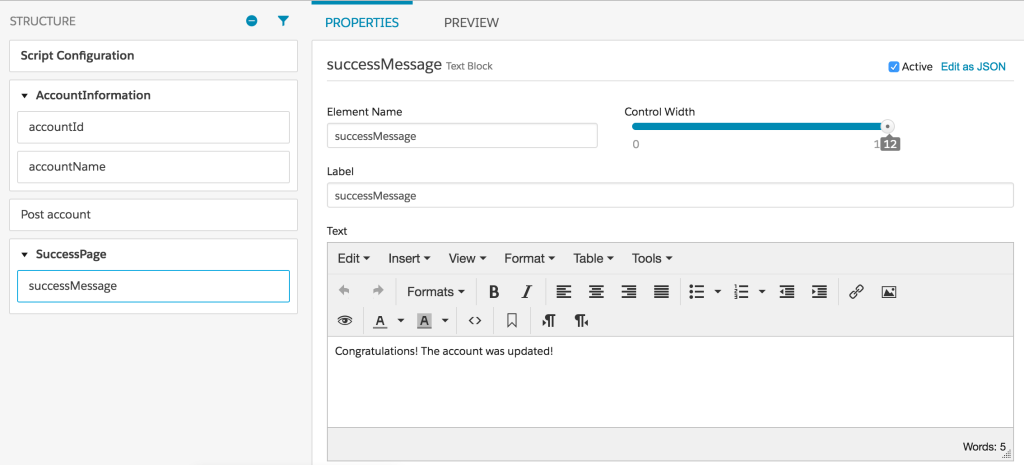
Task: Click the Element Name input field
Action: coord(462,136)
